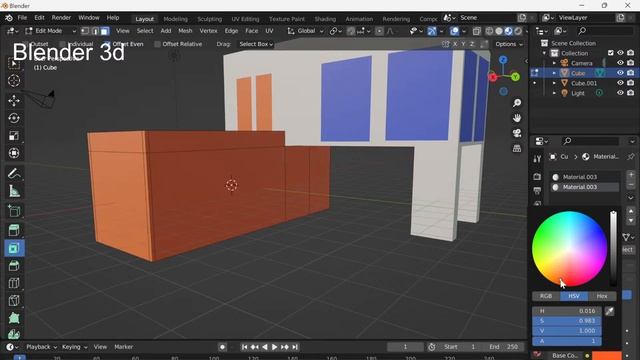Hide Cube.001 in viewport
Screen dimensions: 640x360
(620, 83)
